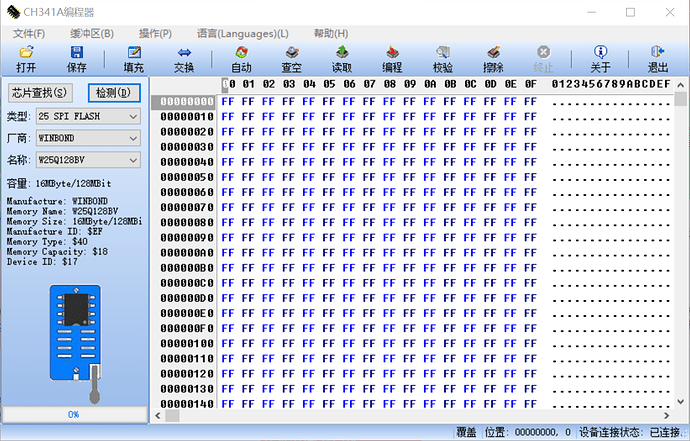Click the 校验 (Verify) toolbar icon
The image size is (690, 441).
tap(443, 59)
